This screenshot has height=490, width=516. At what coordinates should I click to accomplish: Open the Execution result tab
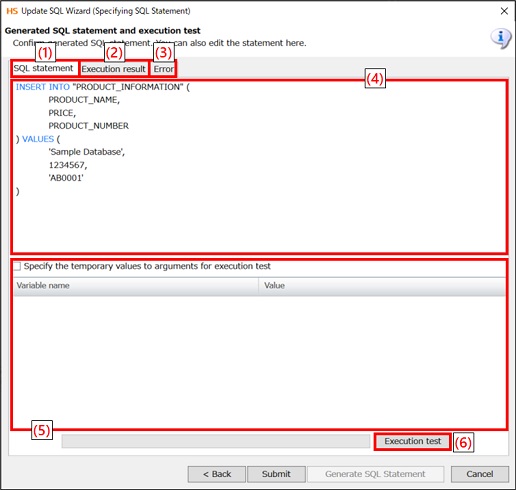coord(113,69)
